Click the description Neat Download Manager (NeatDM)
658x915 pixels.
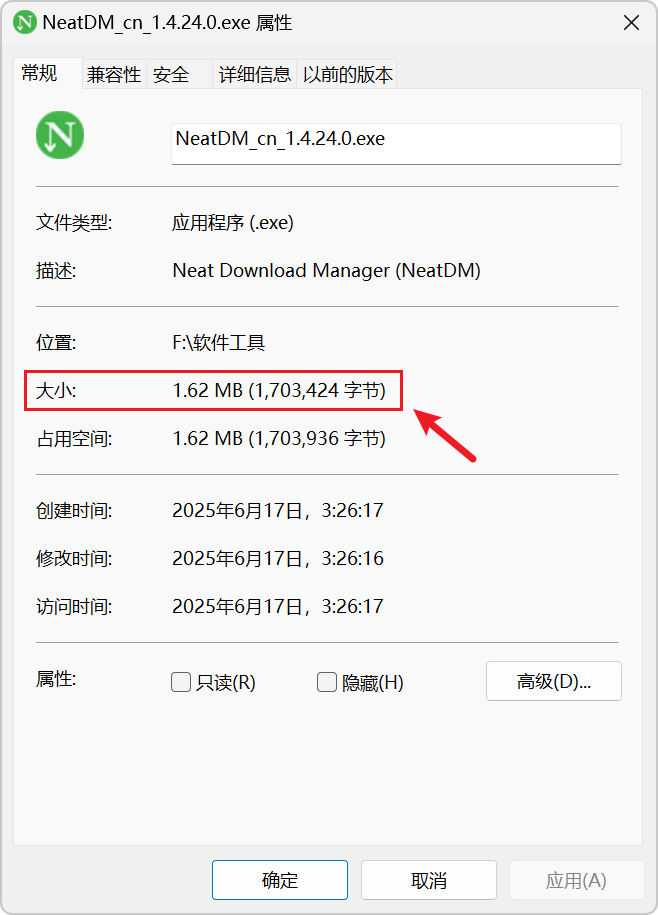(x=327, y=271)
